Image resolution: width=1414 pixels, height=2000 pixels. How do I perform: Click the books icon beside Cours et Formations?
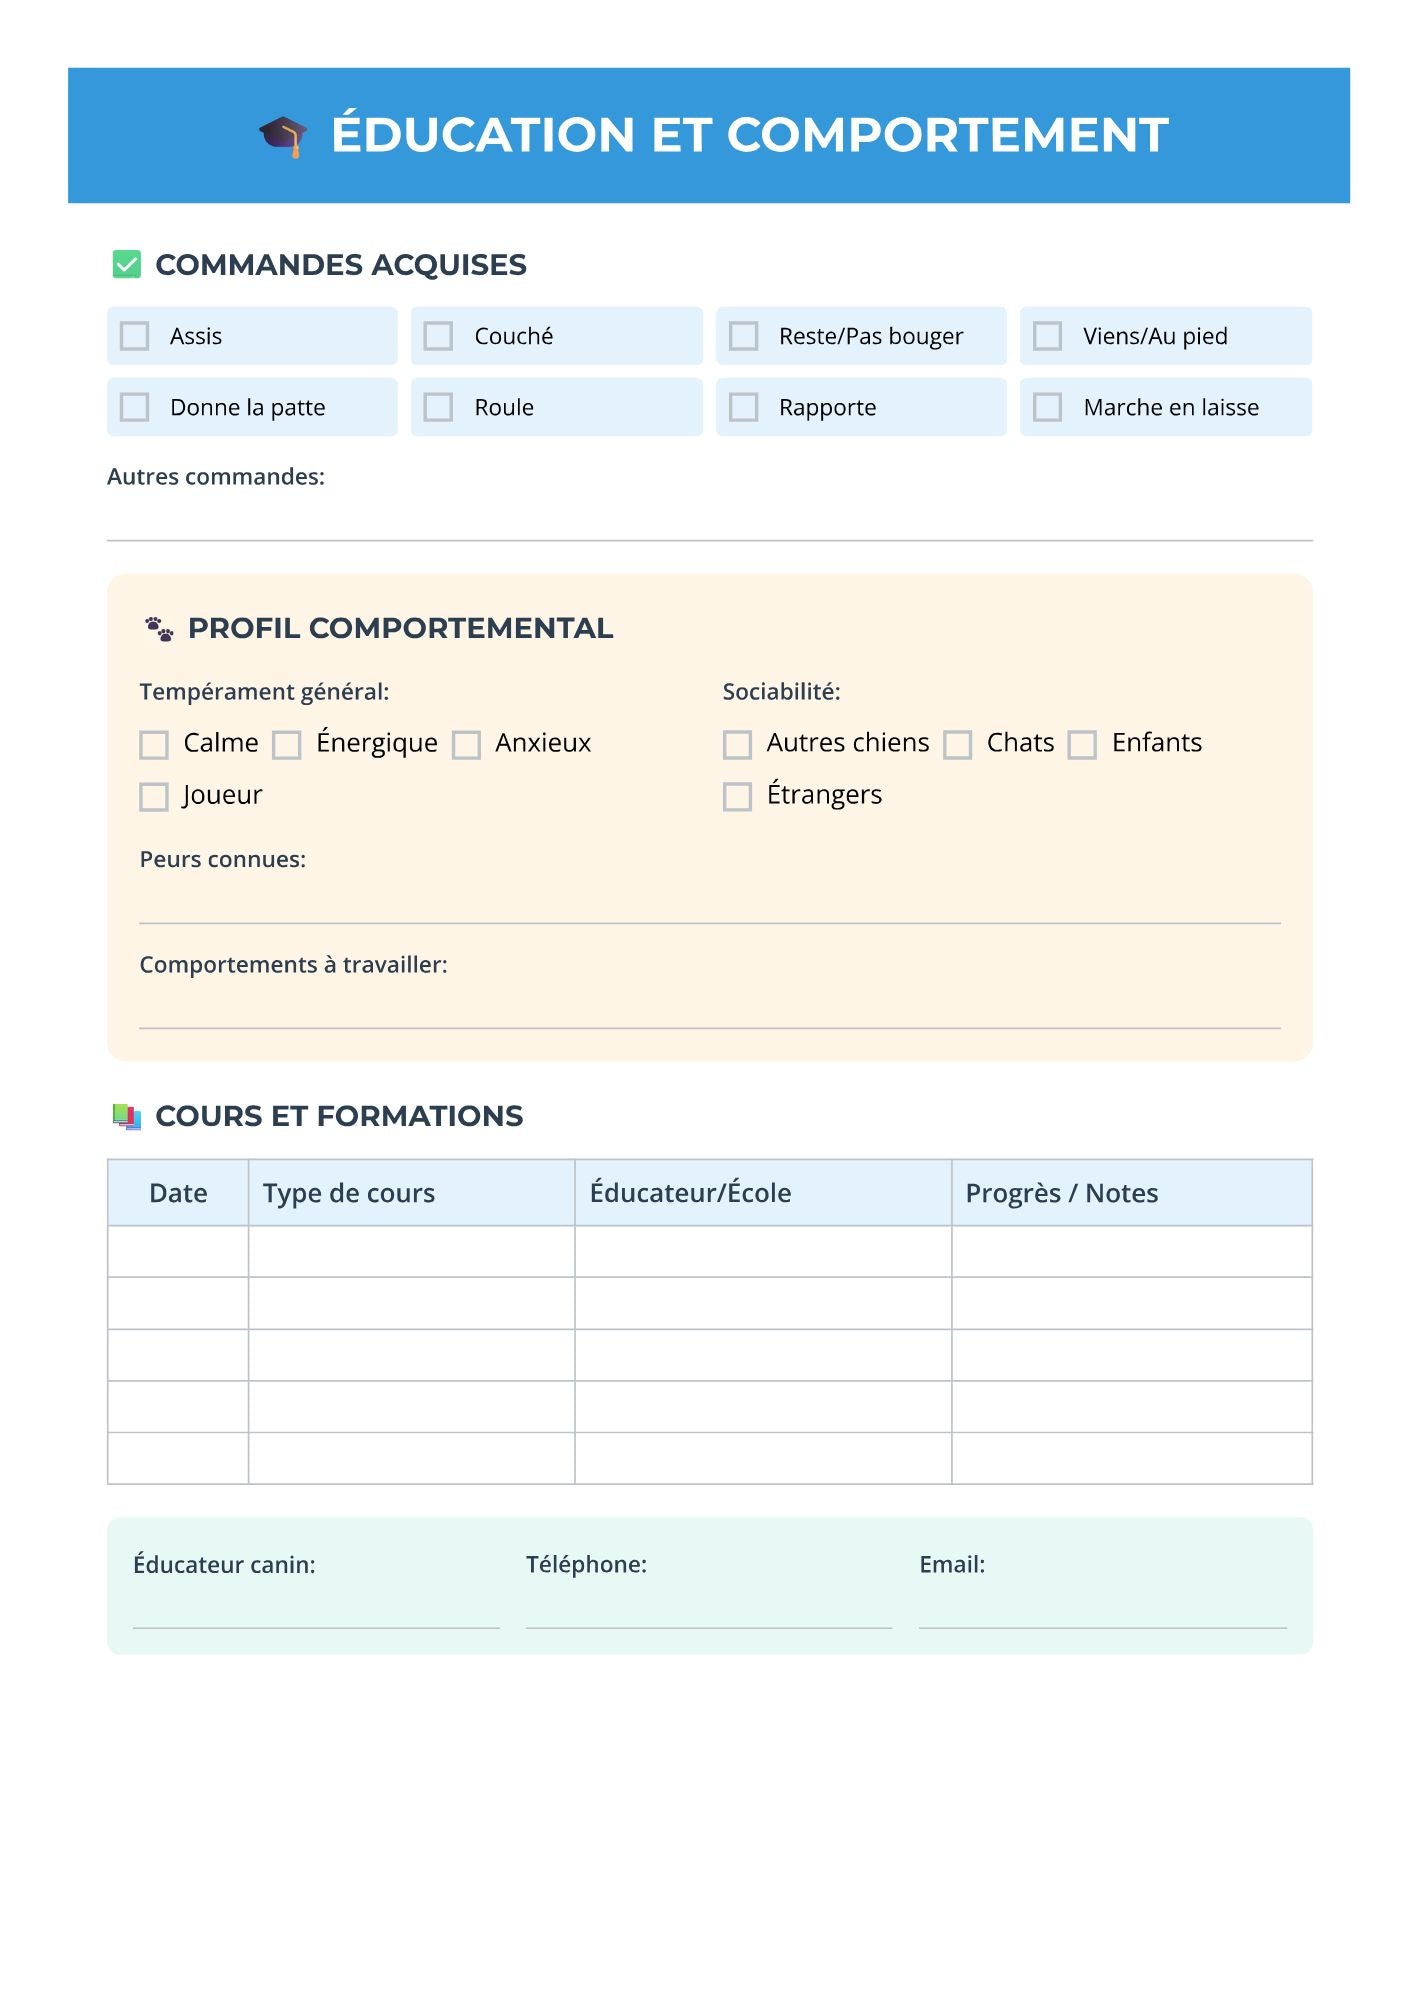[x=127, y=1116]
